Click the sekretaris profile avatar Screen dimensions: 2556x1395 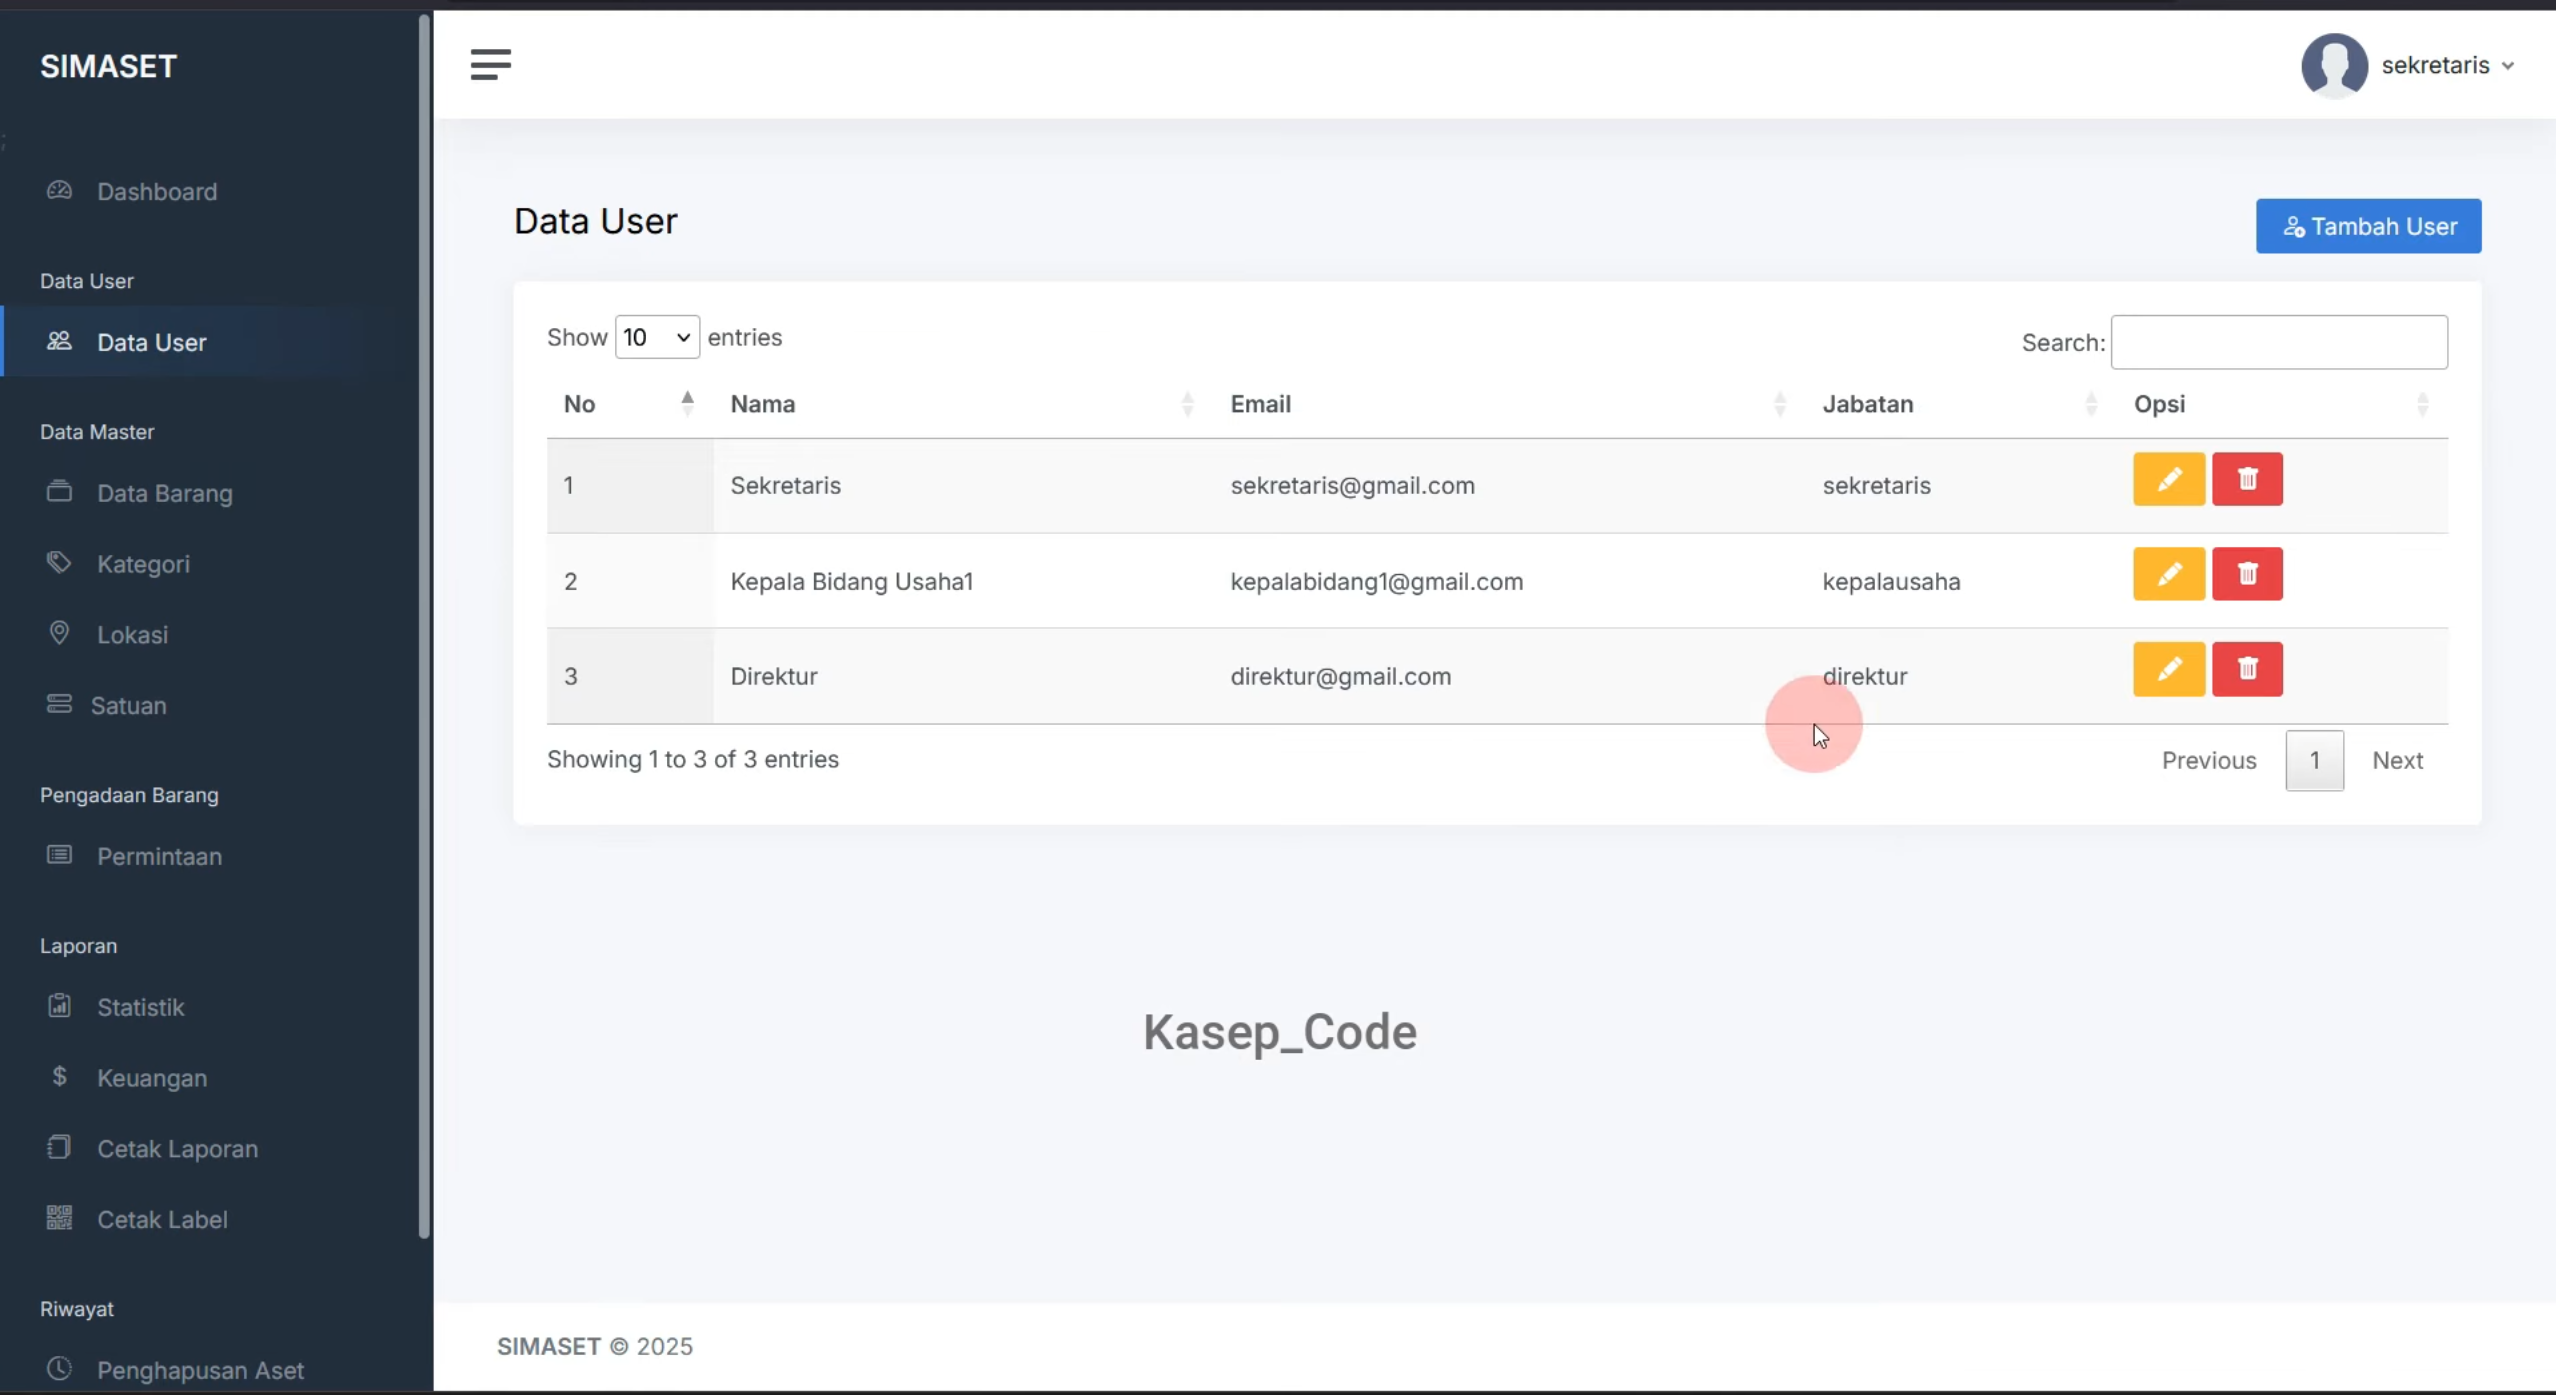point(2334,65)
